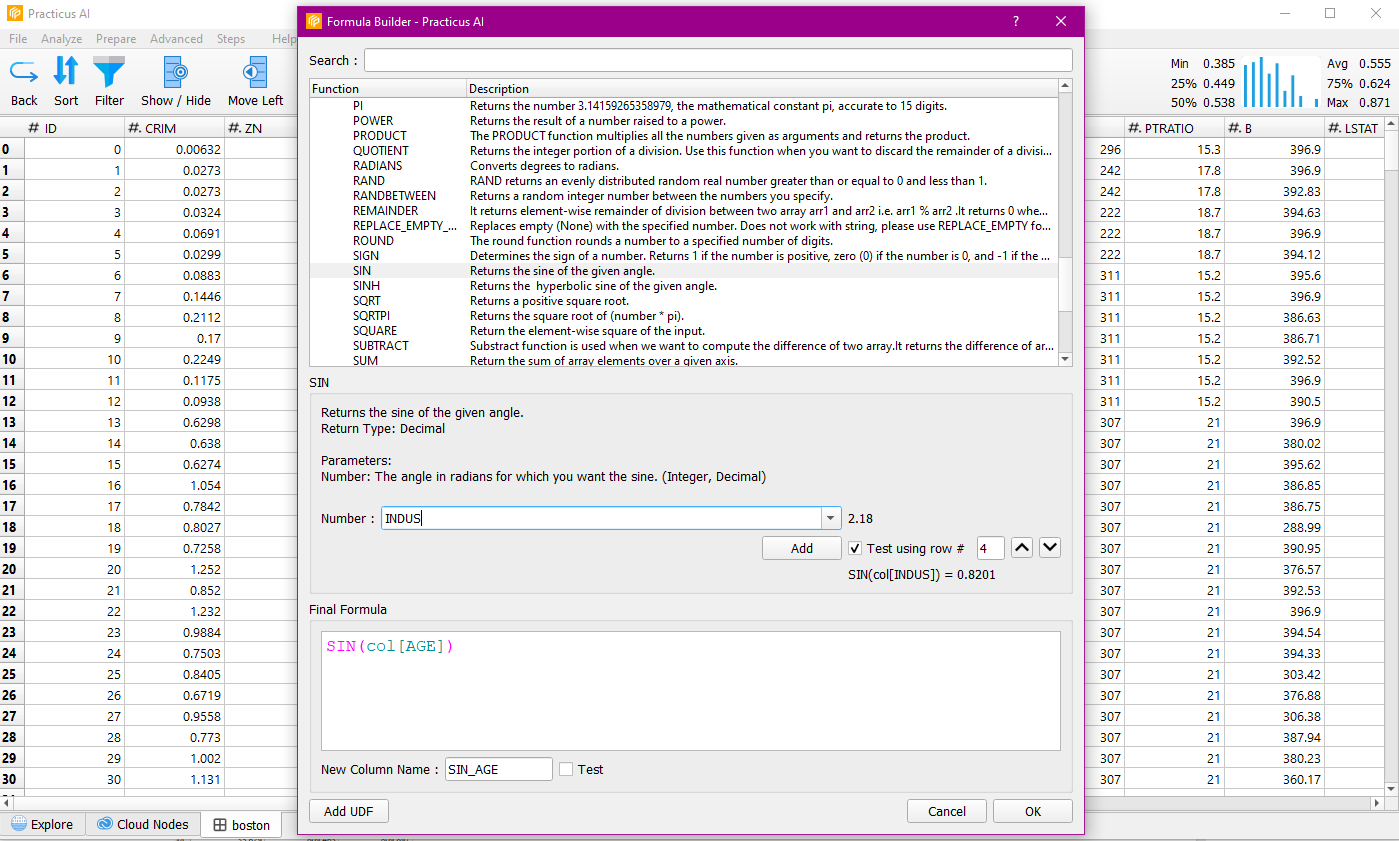Open the File menu

(18, 38)
